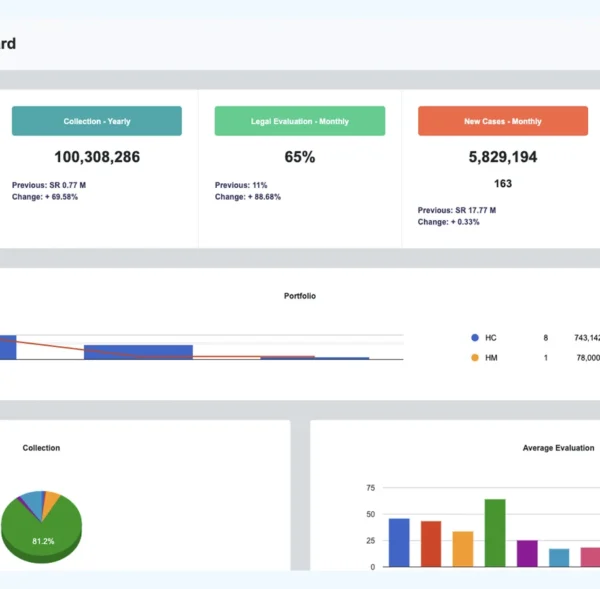Click the orange HM legend dot
Screen dimensions: 600x589
click(x=474, y=357)
